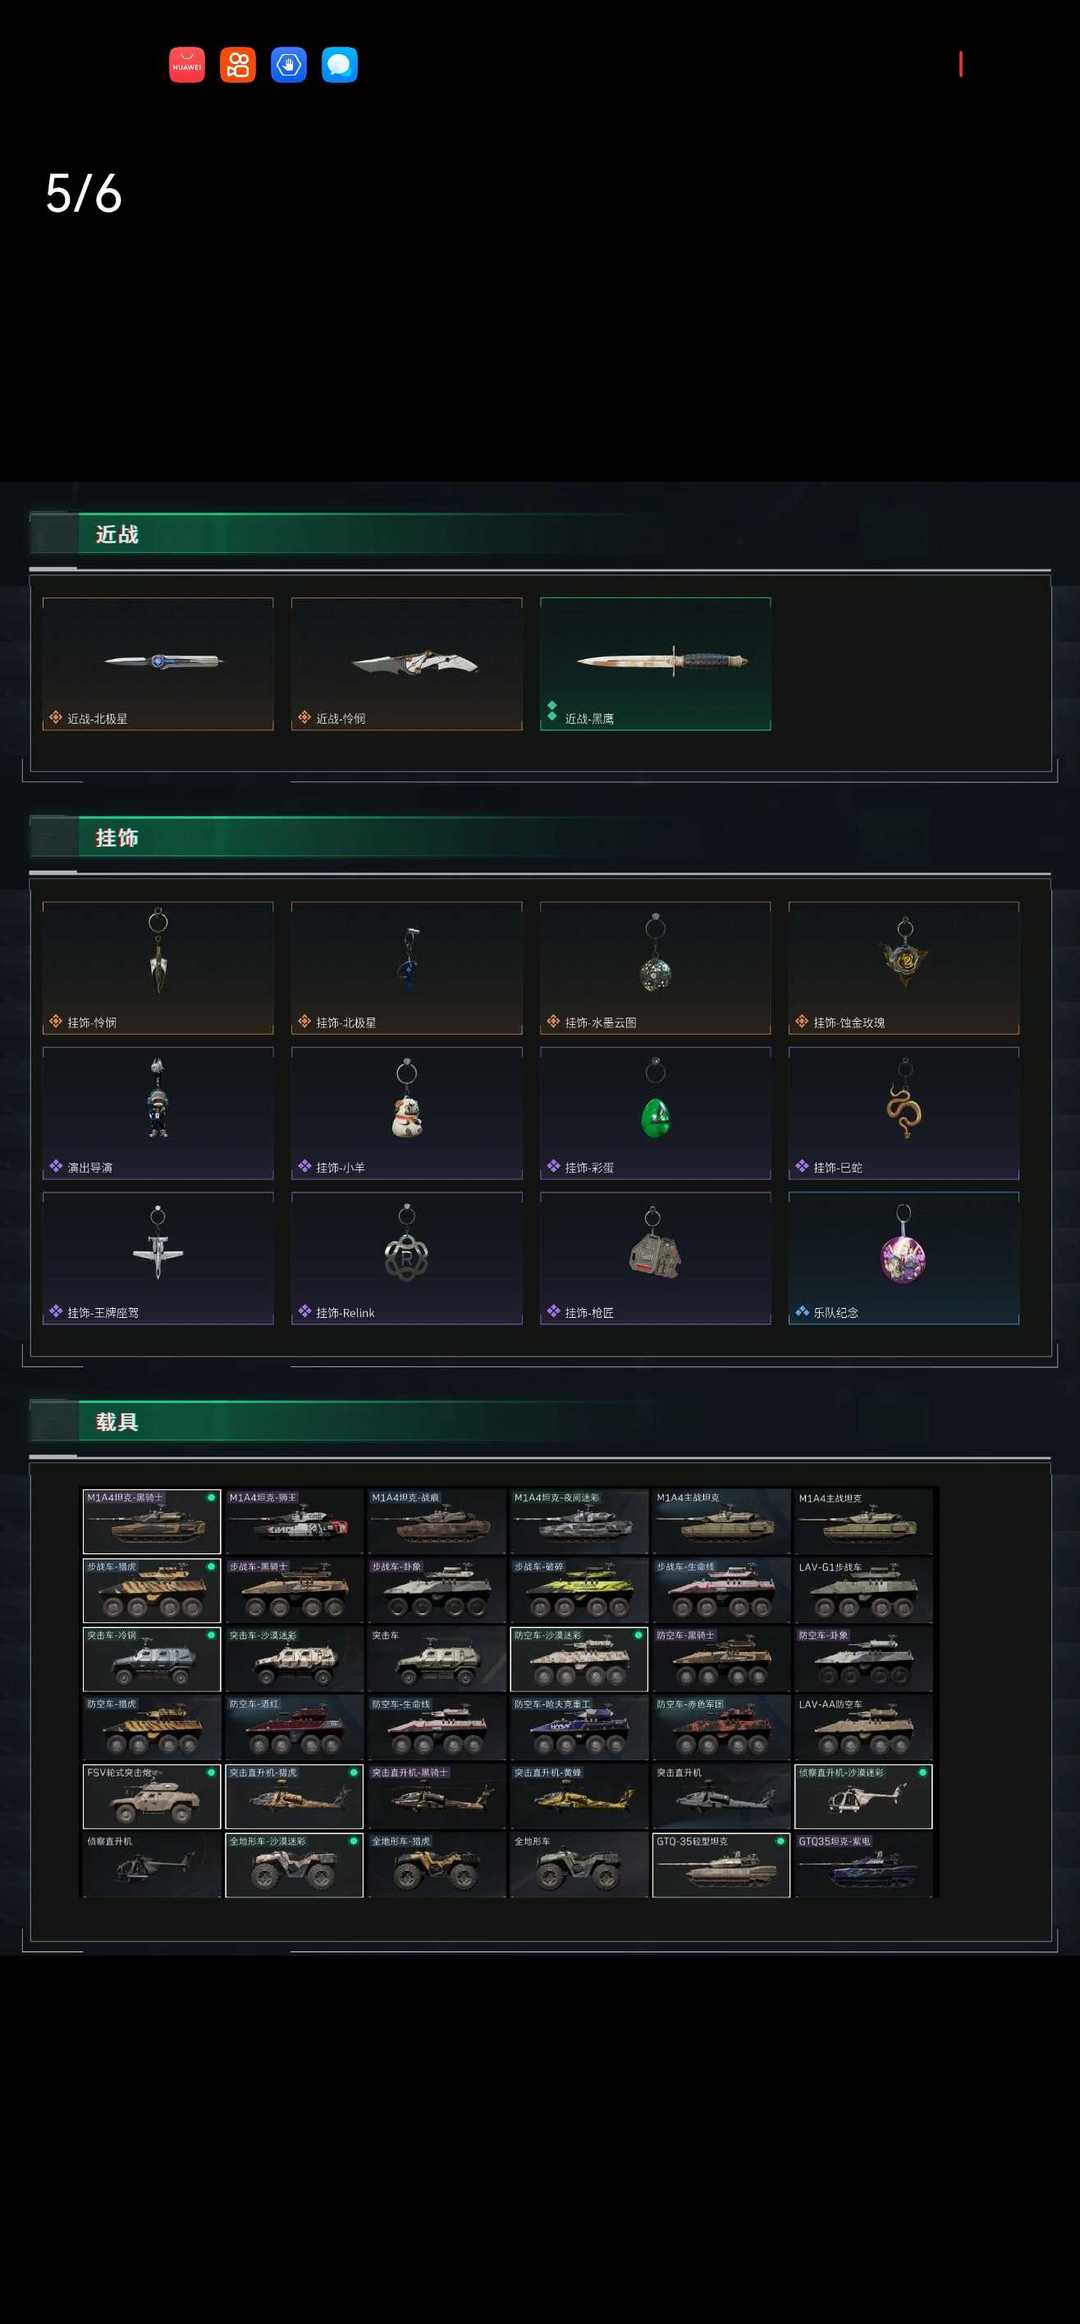Screen dimensions: 1080x2324
Task: Select the 挂饰-小羊 sheep charm
Action: click(x=407, y=1113)
